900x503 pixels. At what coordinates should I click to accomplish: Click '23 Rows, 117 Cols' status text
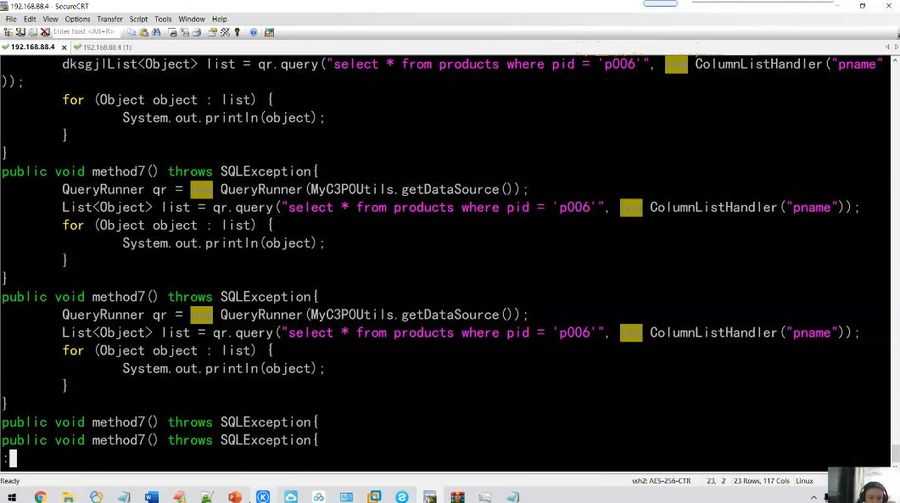pyautogui.click(x=762, y=481)
